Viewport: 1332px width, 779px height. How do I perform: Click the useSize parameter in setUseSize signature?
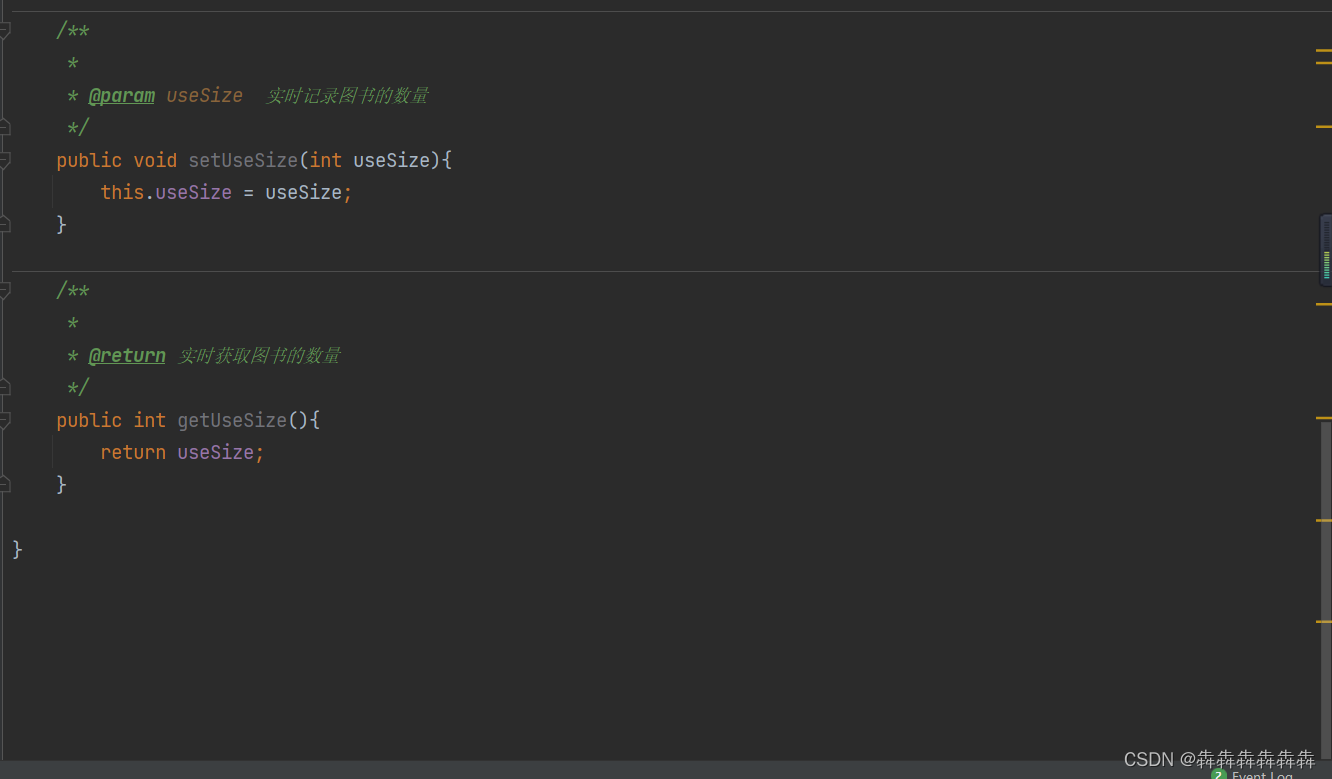pos(392,160)
